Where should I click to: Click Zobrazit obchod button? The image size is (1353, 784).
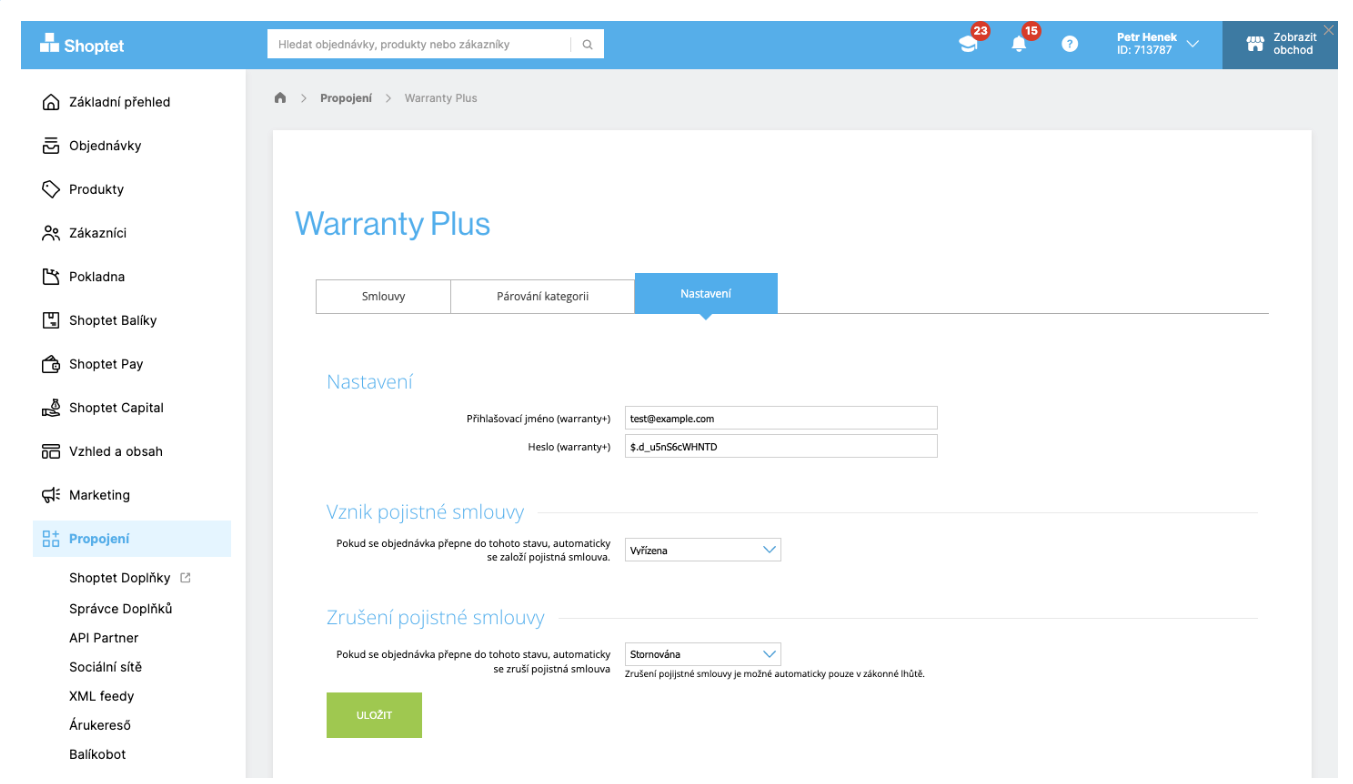[1280, 44]
